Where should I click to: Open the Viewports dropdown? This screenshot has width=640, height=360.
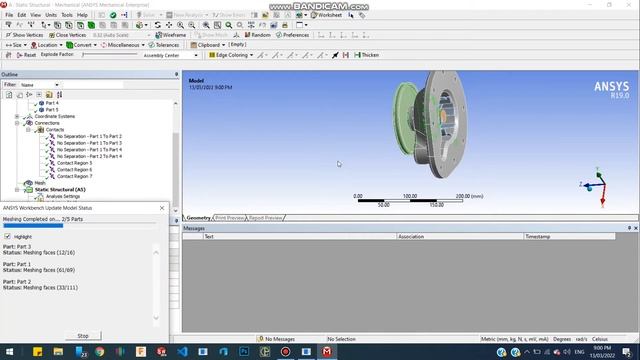click(302, 25)
